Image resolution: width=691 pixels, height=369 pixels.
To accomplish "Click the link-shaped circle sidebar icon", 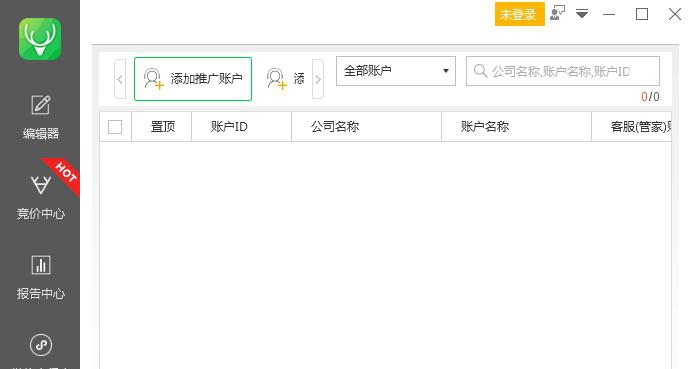I will tap(41, 345).
